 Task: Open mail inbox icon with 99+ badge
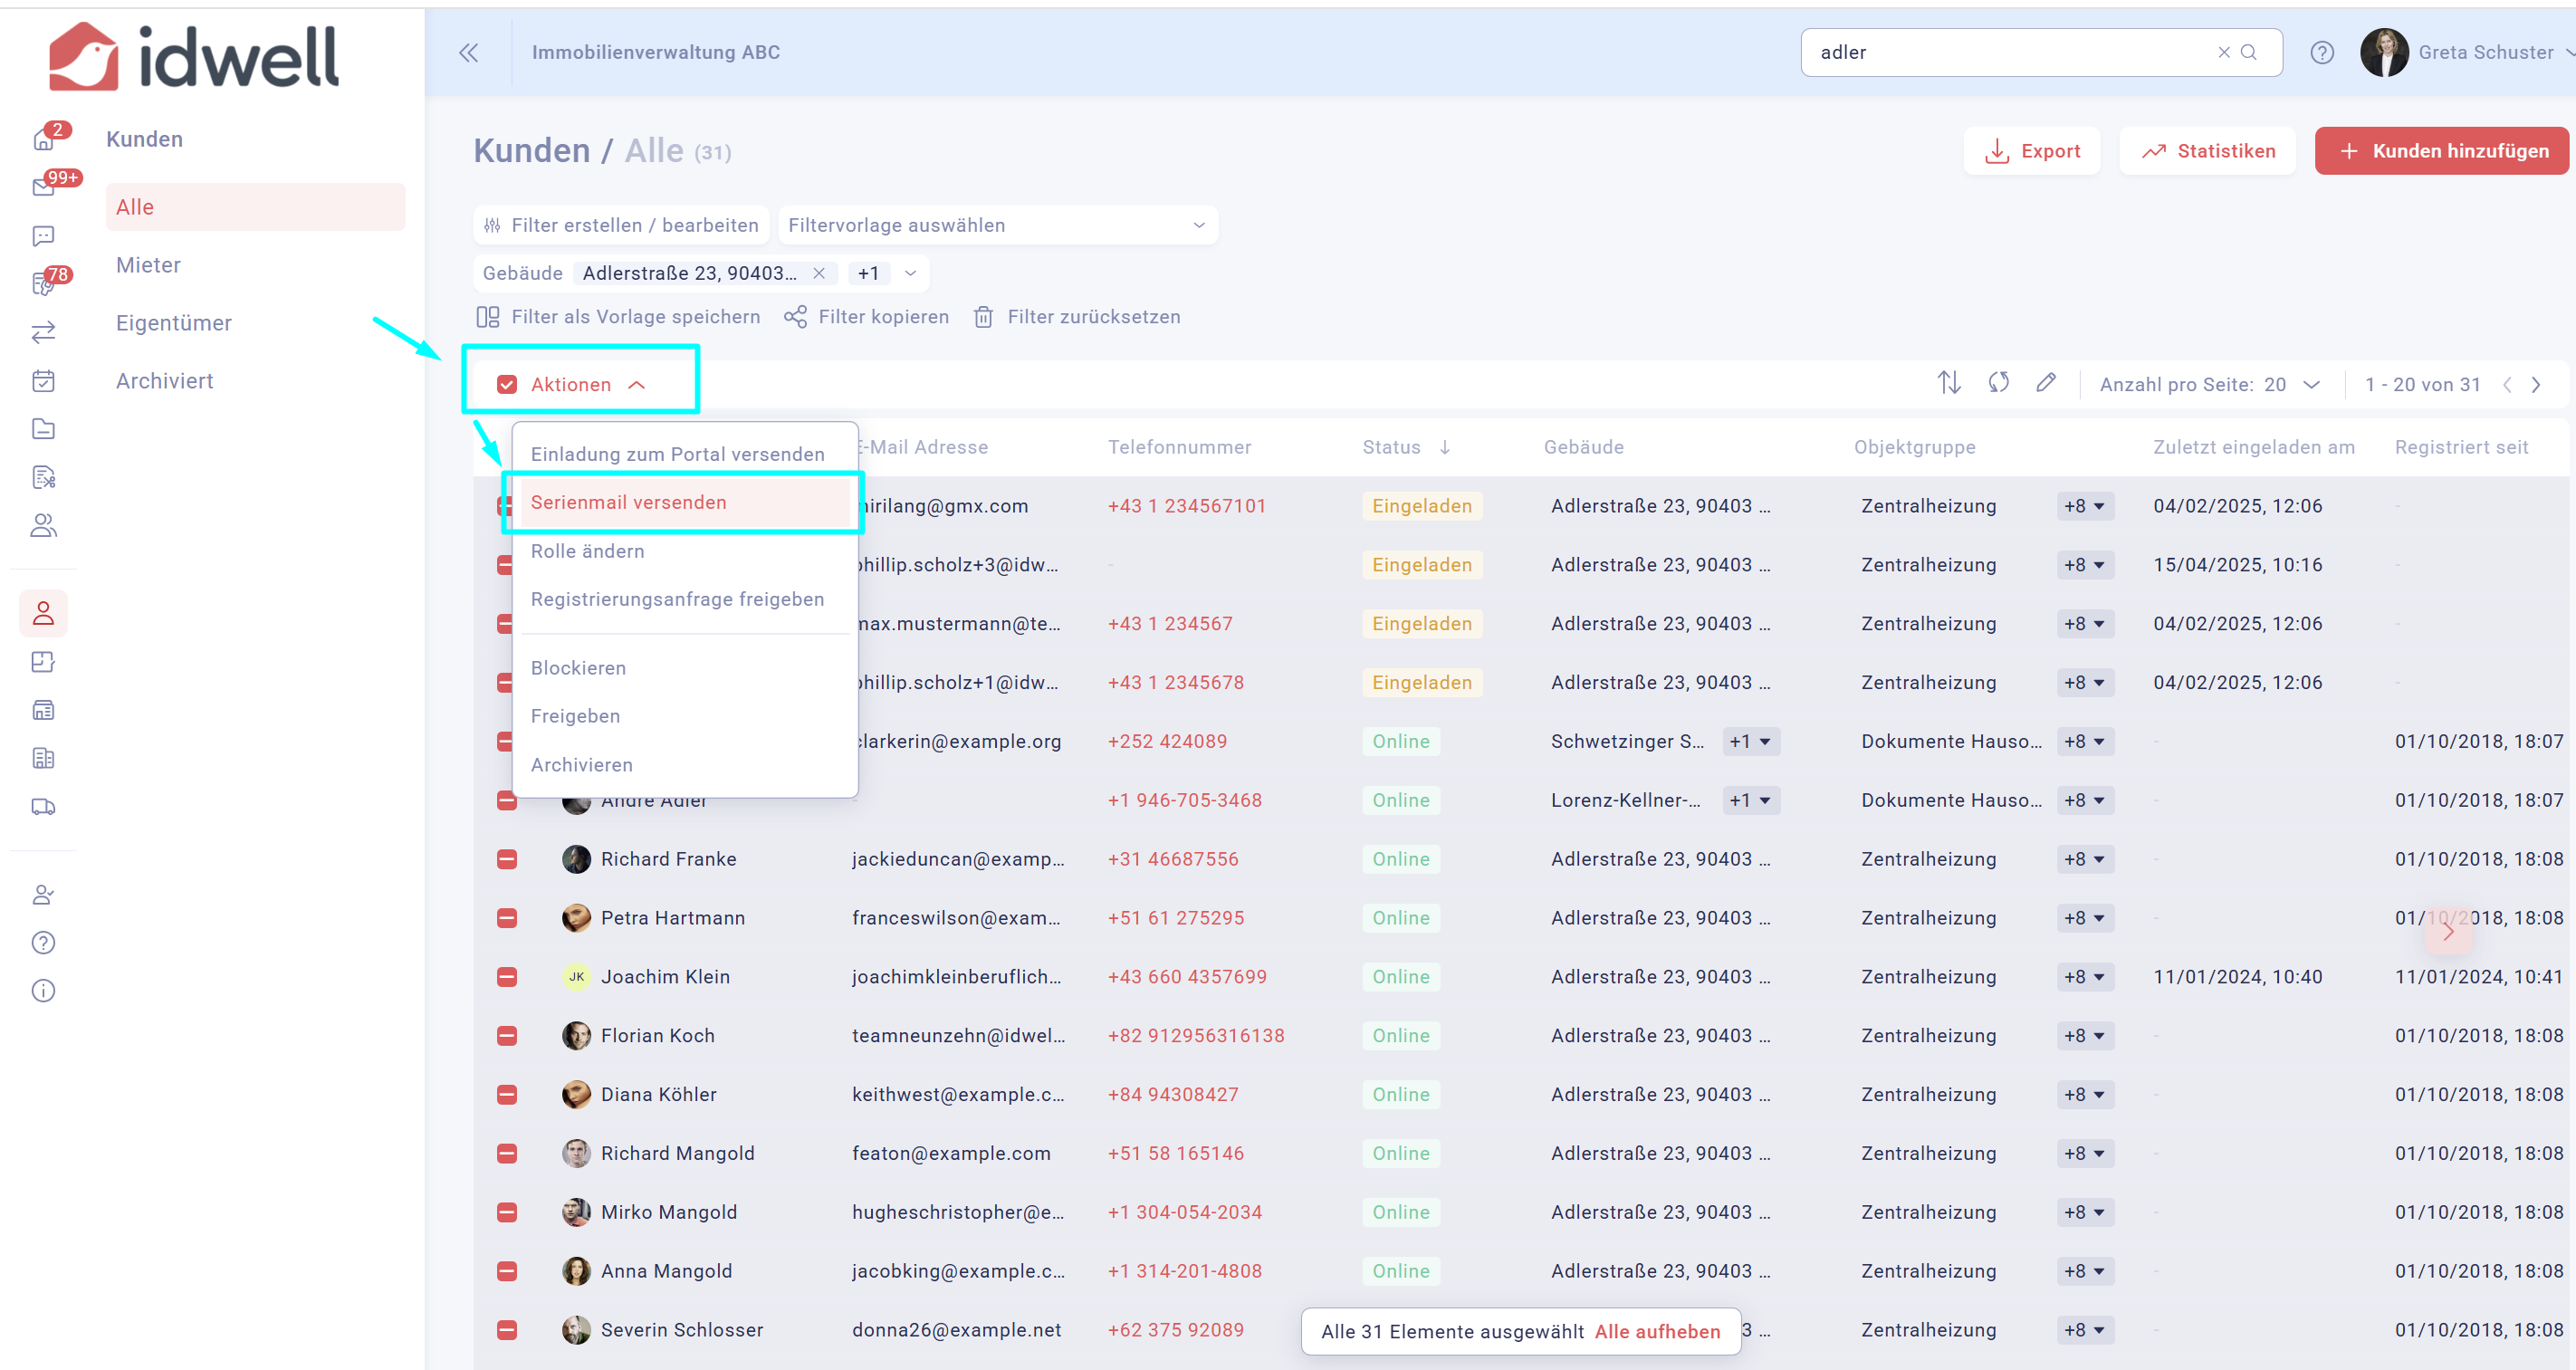click(x=44, y=187)
